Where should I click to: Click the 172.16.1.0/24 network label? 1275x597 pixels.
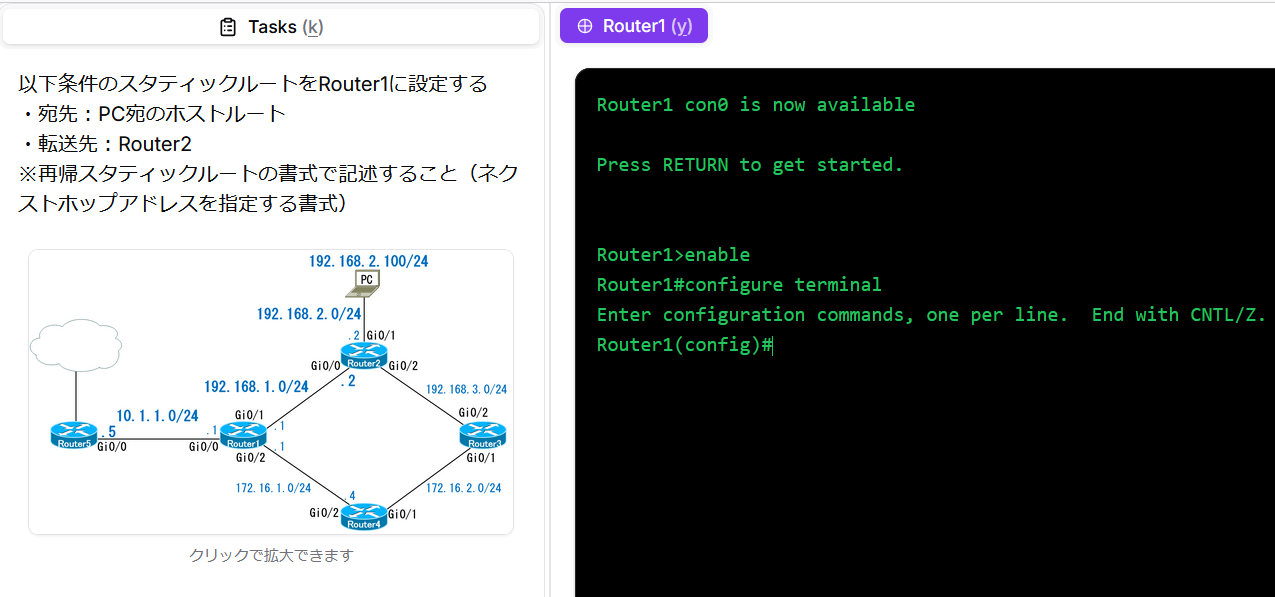point(273,488)
